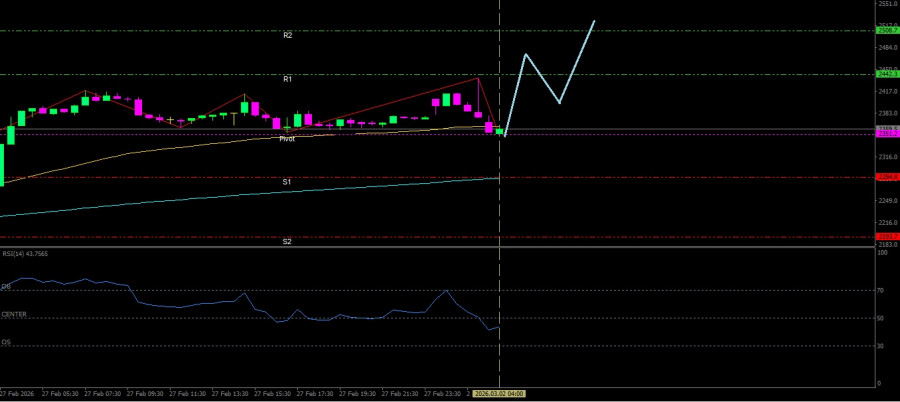Click the S1 support label
This screenshot has height=402, width=900.
point(286,182)
